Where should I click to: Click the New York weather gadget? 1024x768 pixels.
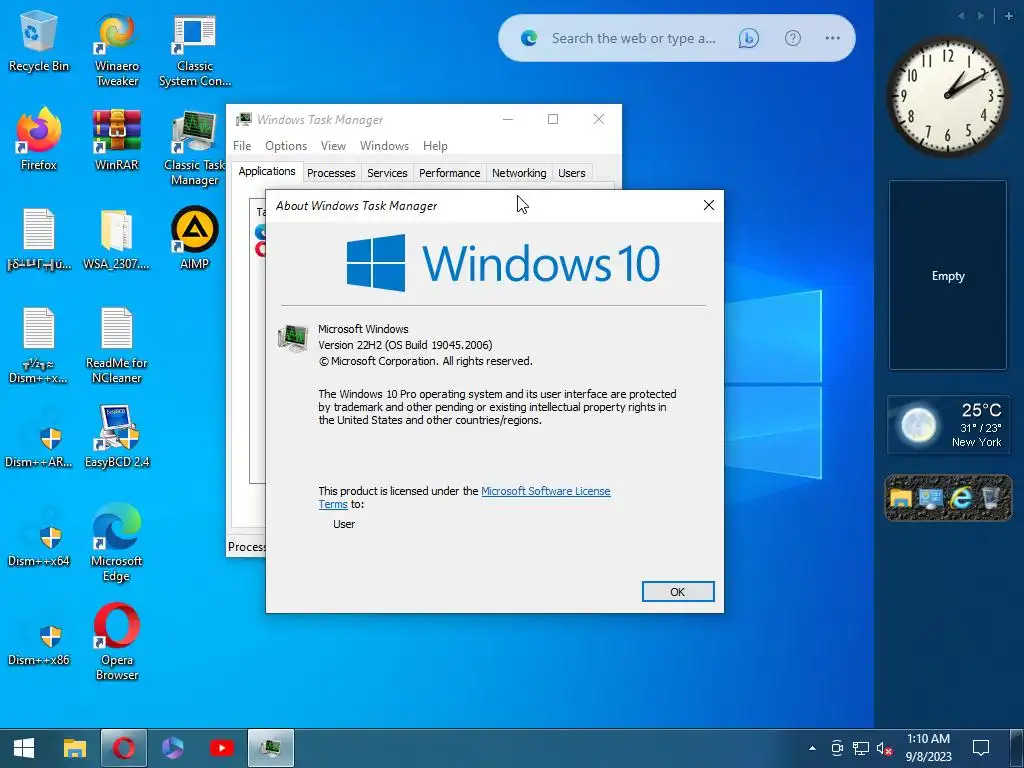(948, 425)
